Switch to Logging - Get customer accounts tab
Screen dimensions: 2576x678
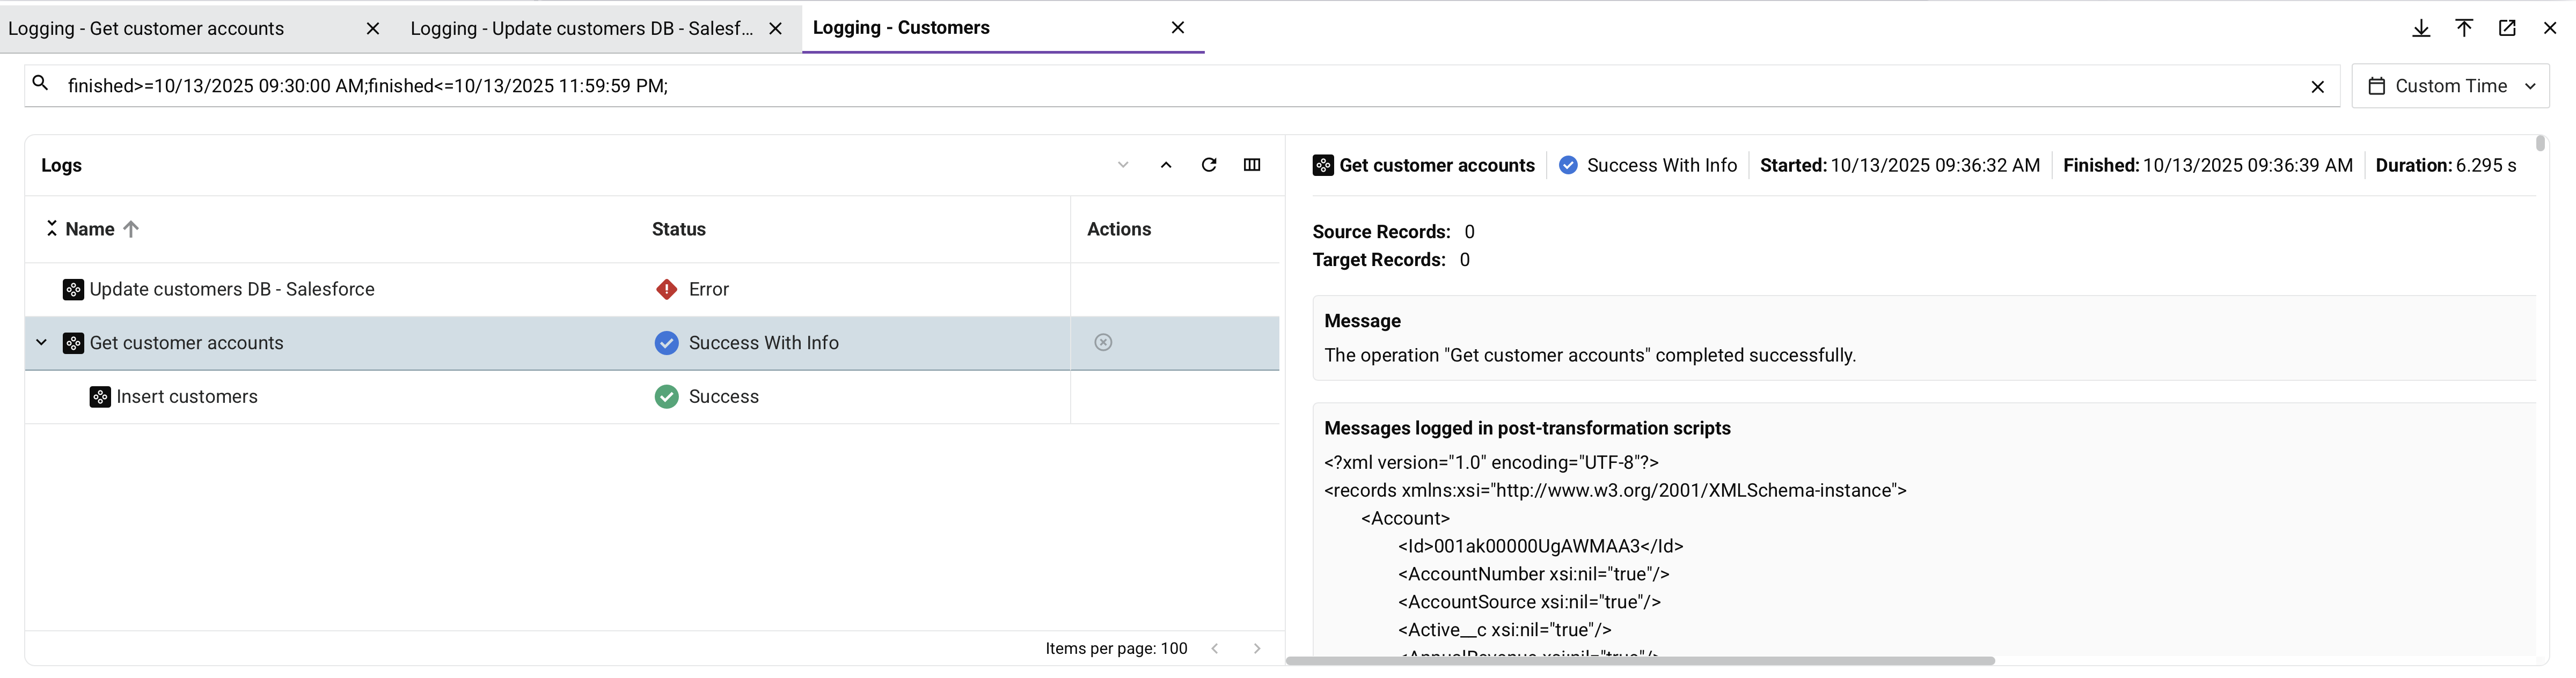click(x=146, y=29)
